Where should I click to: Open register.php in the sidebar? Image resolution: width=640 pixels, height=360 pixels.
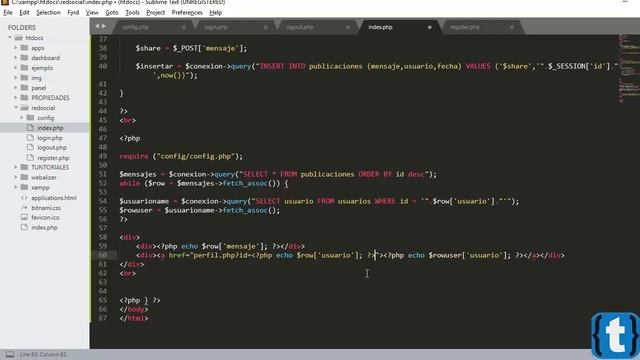53,158
